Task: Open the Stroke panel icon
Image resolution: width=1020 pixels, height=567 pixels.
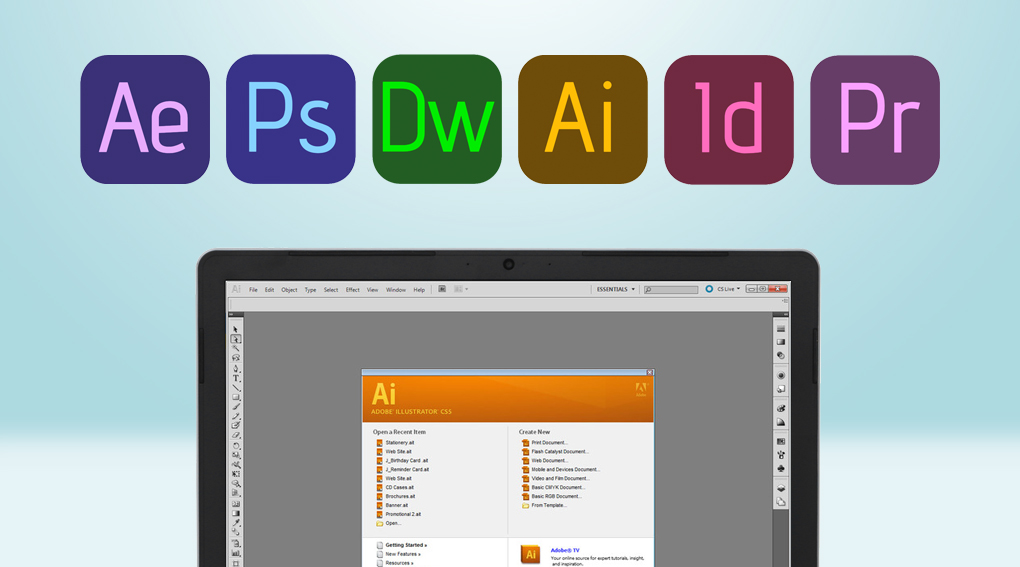Action: [x=781, y=329]
